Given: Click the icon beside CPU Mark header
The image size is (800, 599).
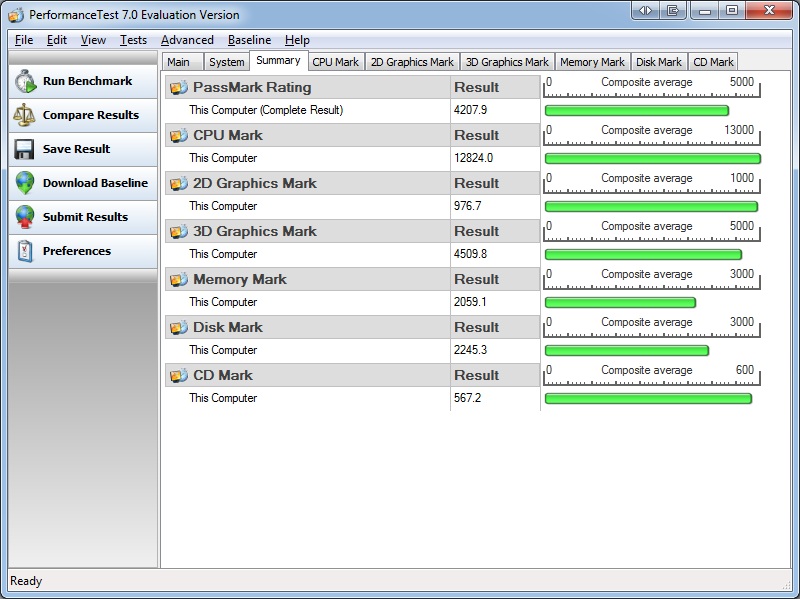Looking at the screenshot, I should [x=179, y=136].
